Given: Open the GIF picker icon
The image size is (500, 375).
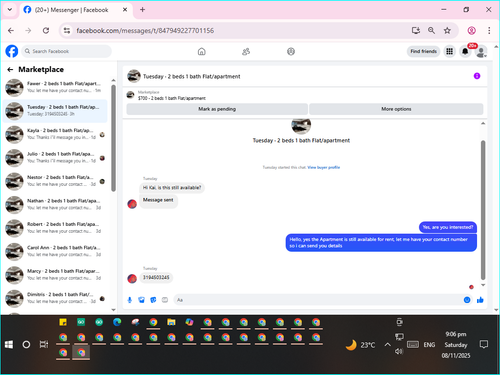Looking at the screenshot, I should [x=165, y=300].
